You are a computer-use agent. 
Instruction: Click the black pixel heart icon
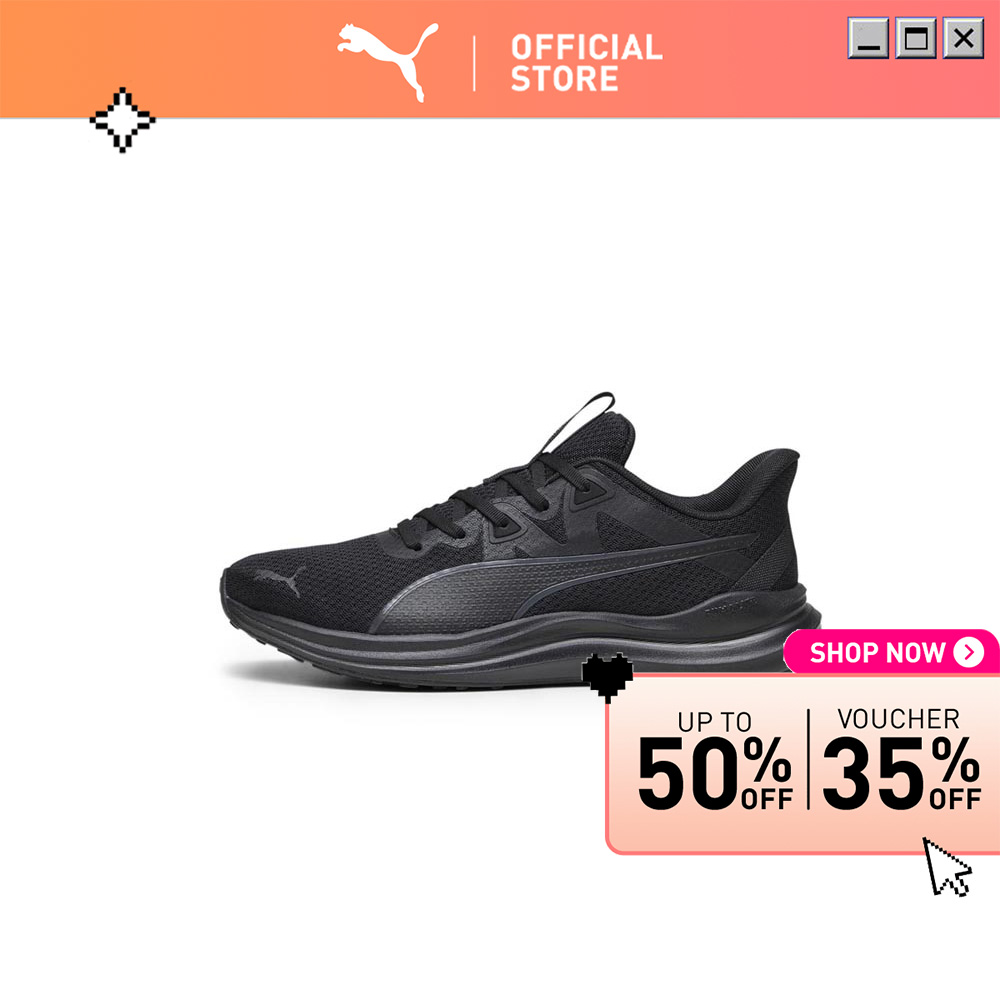(607, 677)
